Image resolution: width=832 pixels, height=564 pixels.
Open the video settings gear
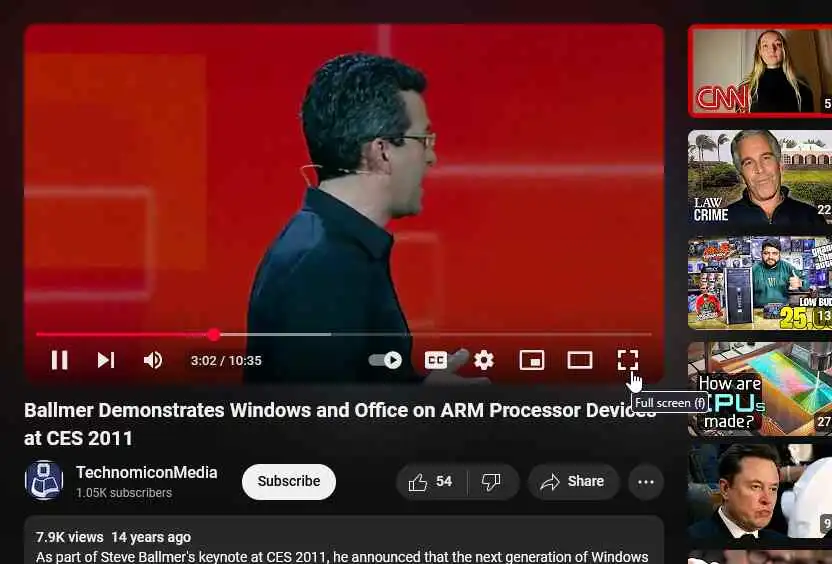[483, 360]
